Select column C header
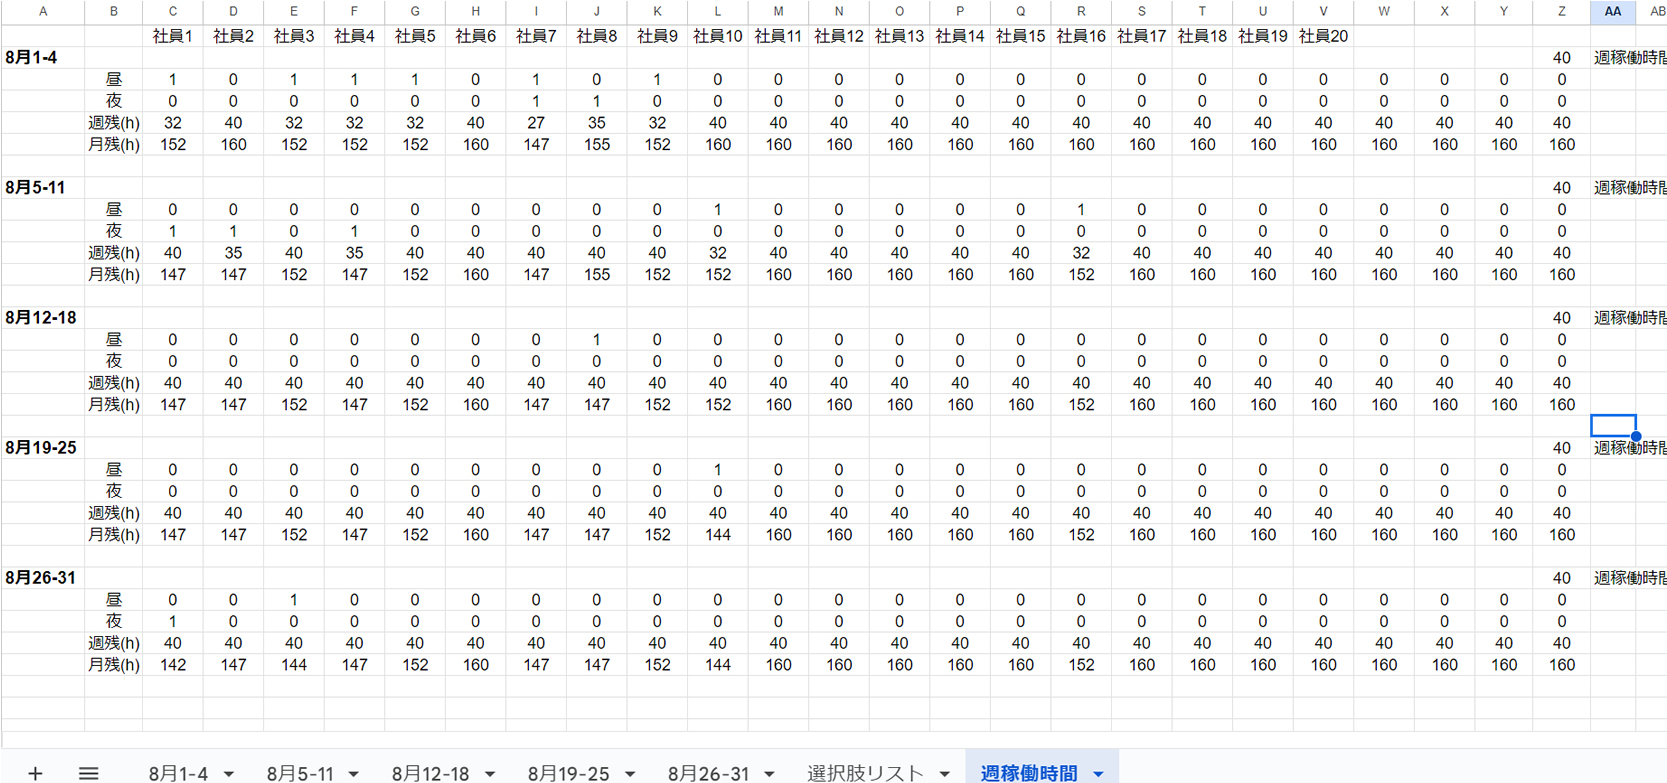This screenshot has width=1667, height=783. (173, 12)
